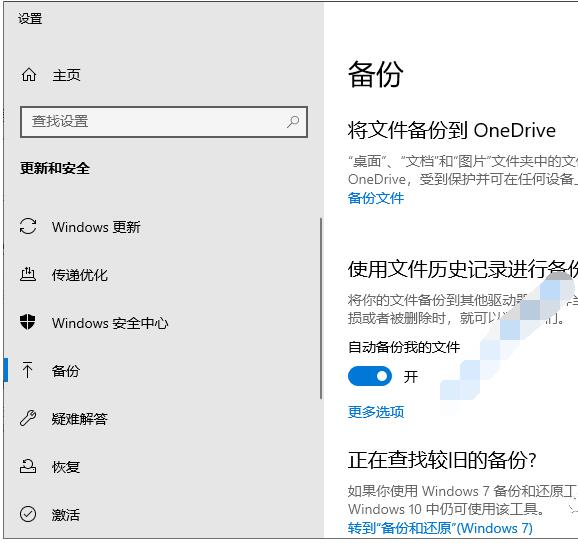Screen dimensions: 578x543
Task: Click the 恢复 recovery icon
Action: point(28,466)
